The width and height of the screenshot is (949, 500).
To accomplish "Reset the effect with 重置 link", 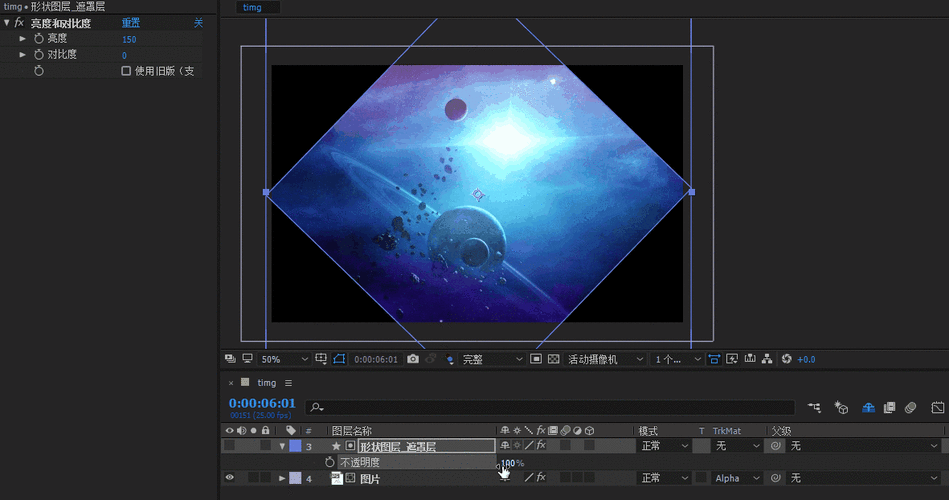I will click(x=131, y=23).
